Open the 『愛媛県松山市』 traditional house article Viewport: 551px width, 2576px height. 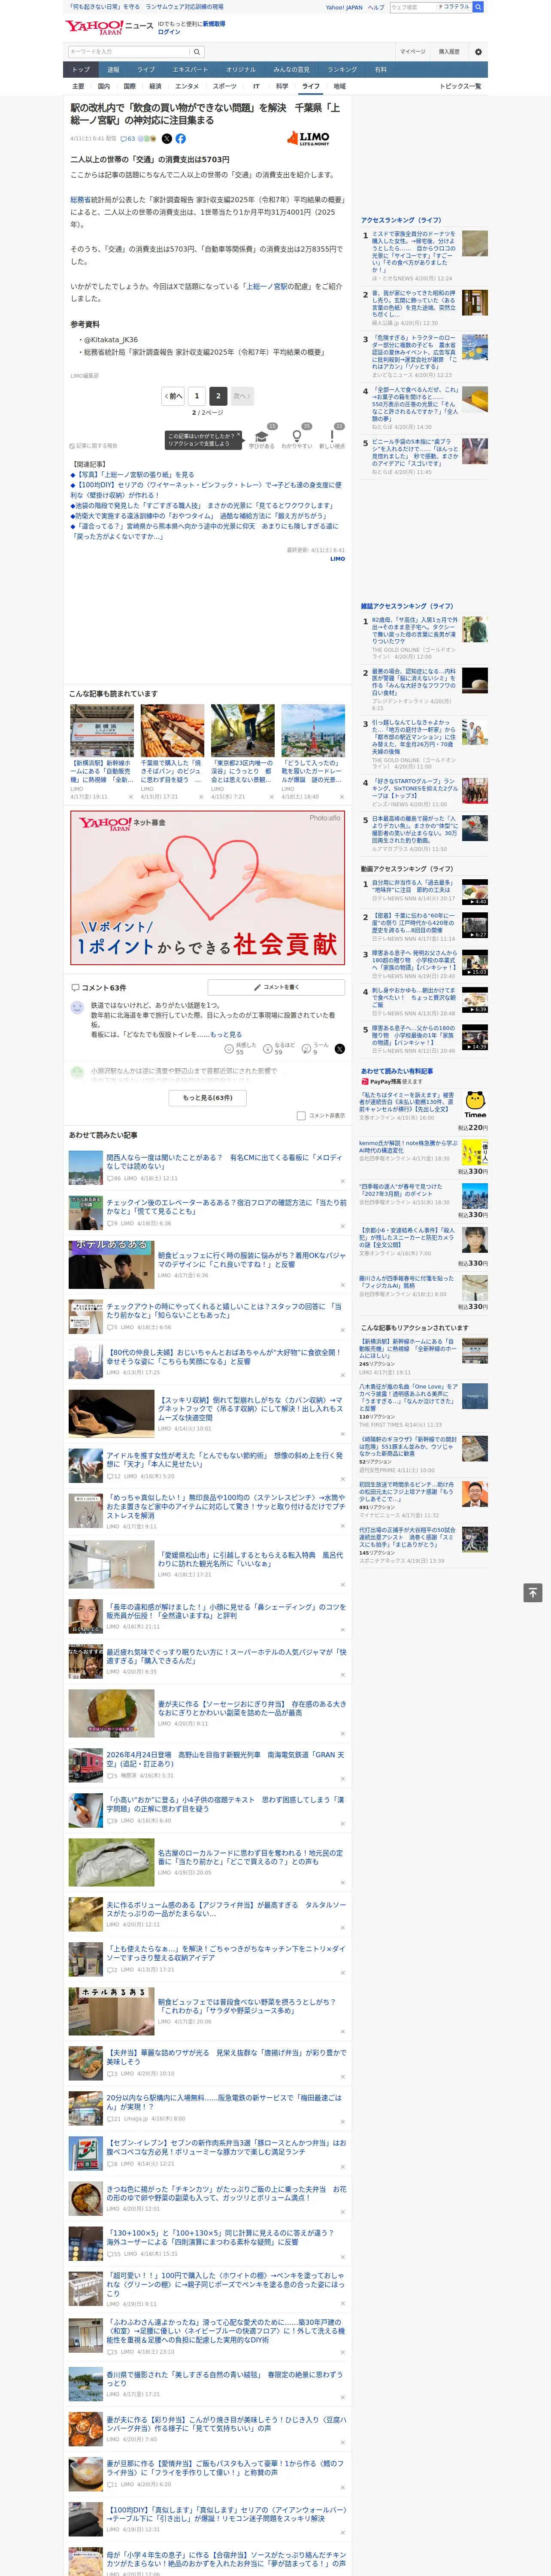pos(250,1560)
